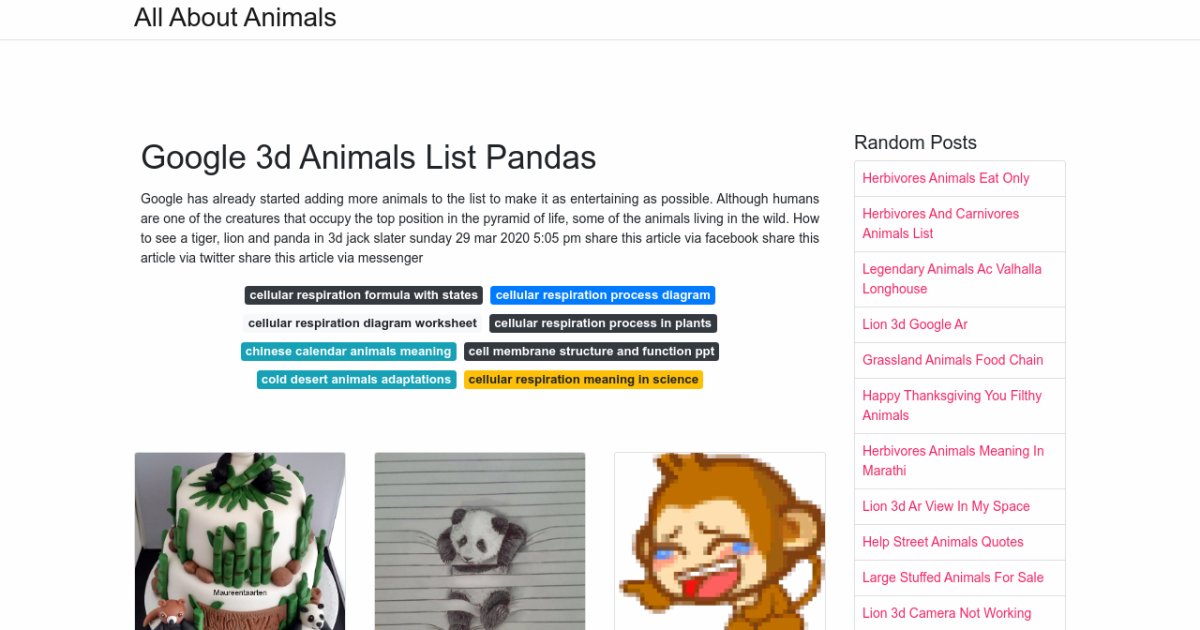Open the laughing pixel monkey image
Viewport: 1200px width, 630px height.
tap(720, 541)
